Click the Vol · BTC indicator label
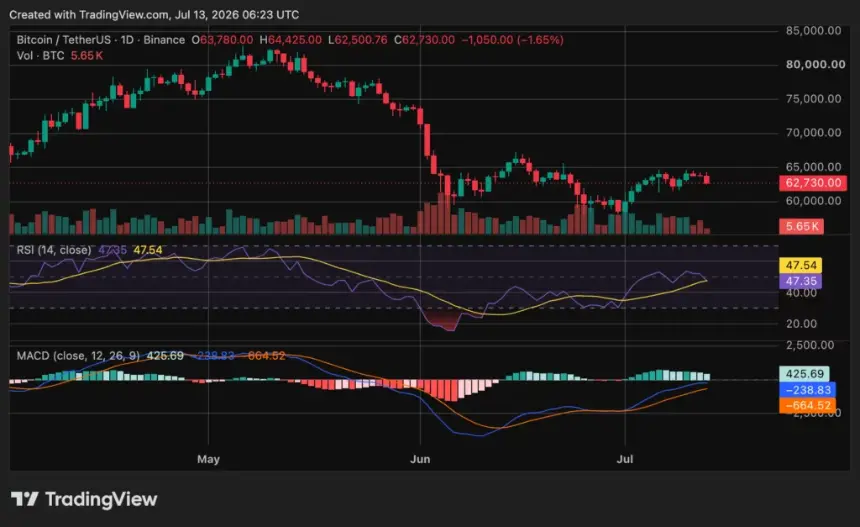860x527 pixels. (x=40, y=55)
